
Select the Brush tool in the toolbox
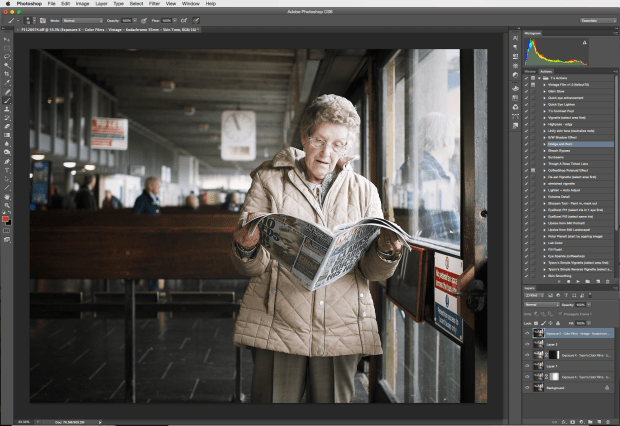pyautogui.click(x=7, y=100)
